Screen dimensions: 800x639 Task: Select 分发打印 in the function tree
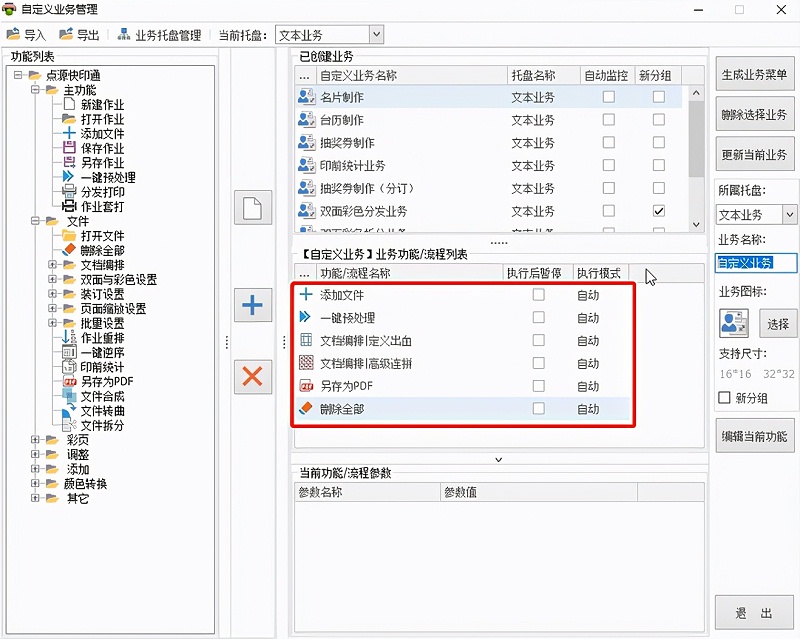pyautogui.click(x=102, y=192)
